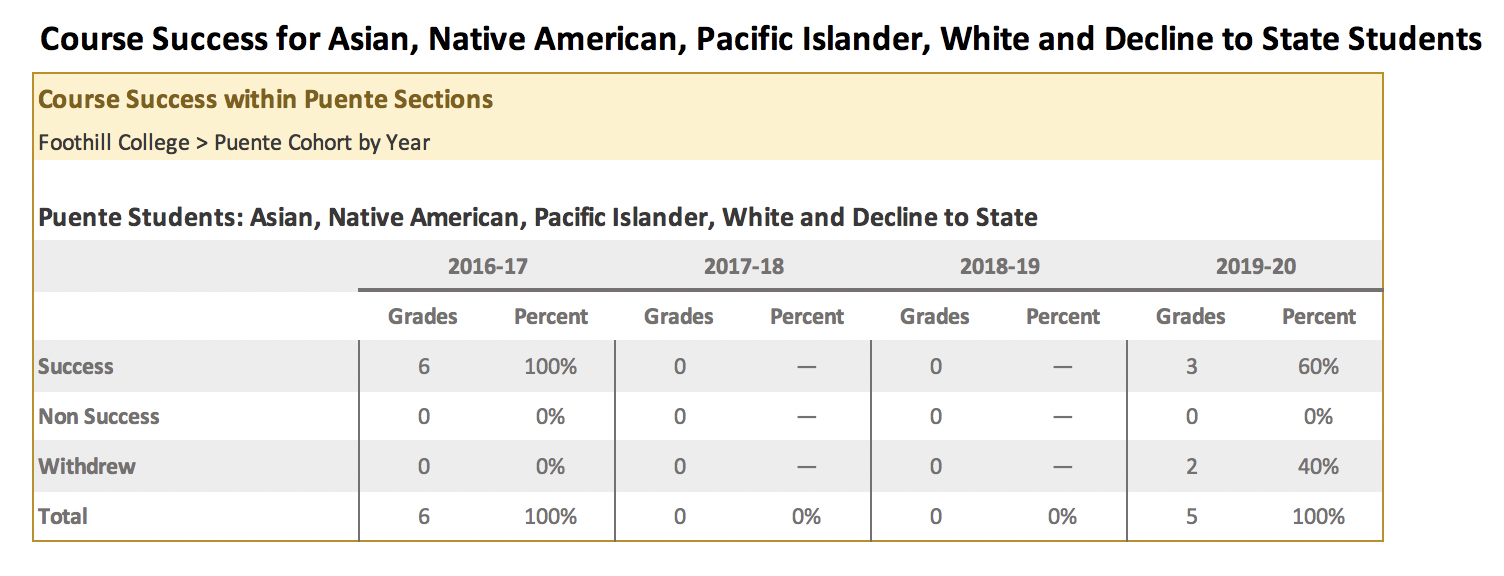Select the 2019-20 column header

coord(1255,266)
